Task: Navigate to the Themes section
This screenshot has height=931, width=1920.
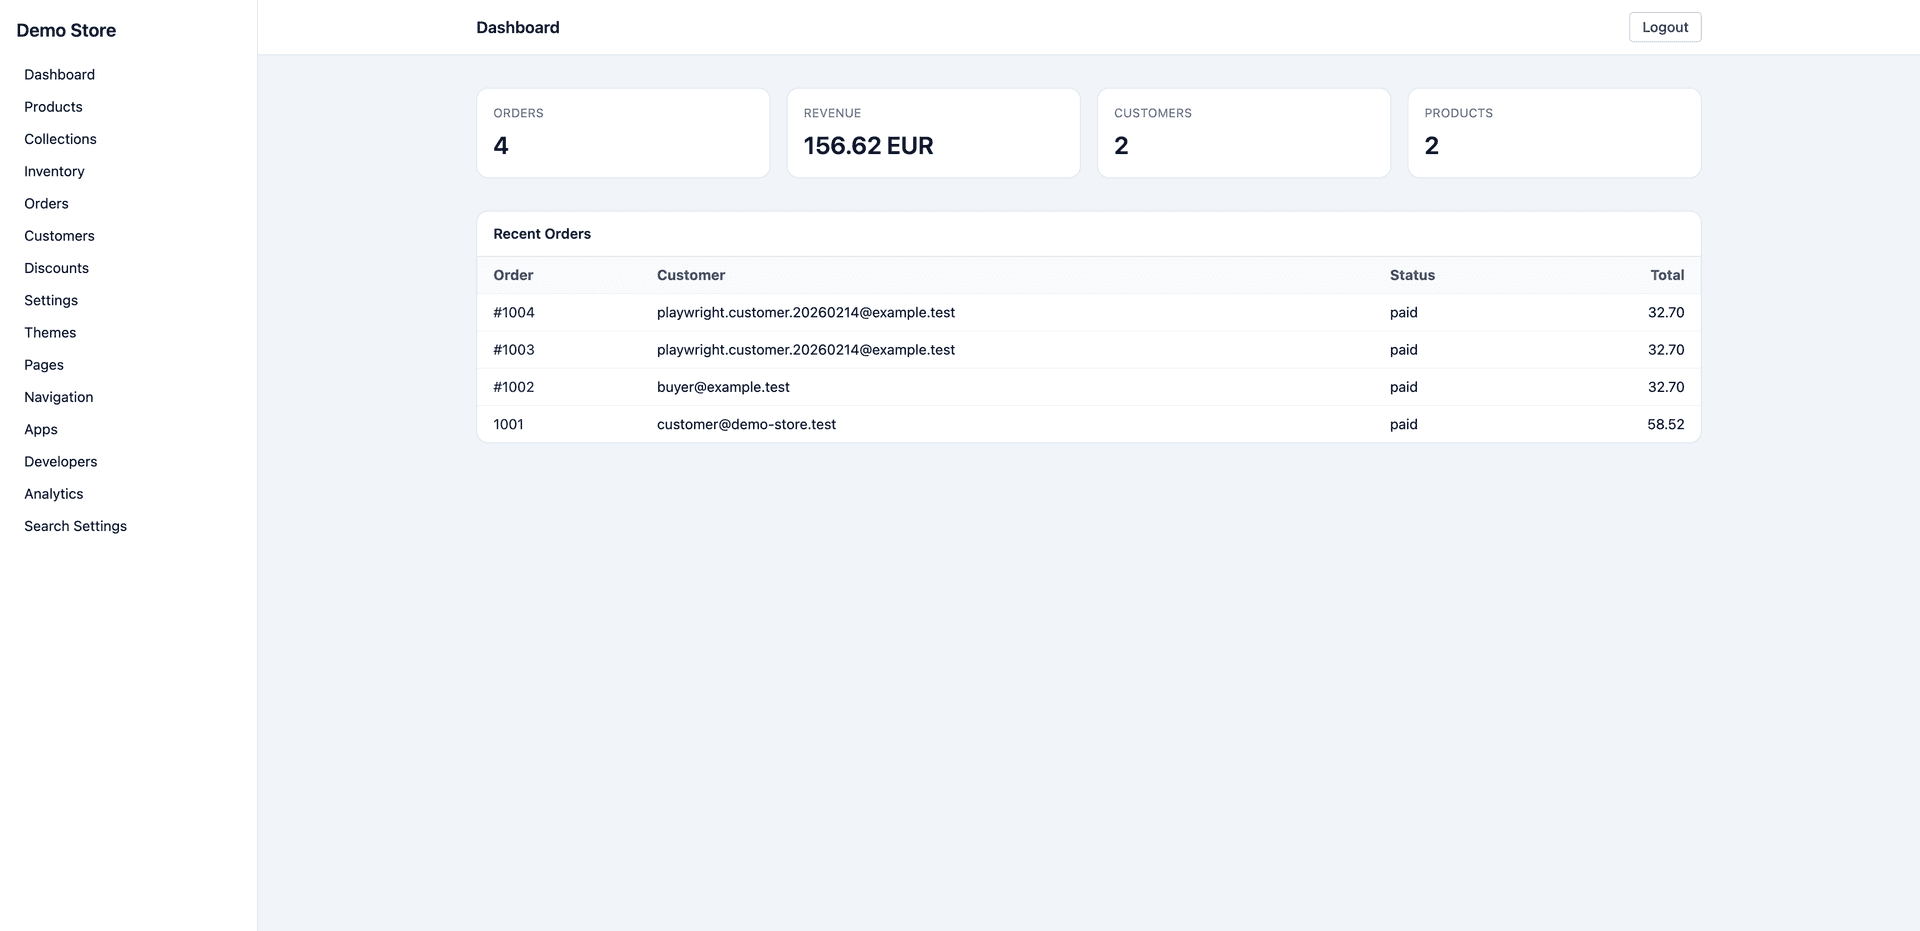Action: click(x=50, y=332)
